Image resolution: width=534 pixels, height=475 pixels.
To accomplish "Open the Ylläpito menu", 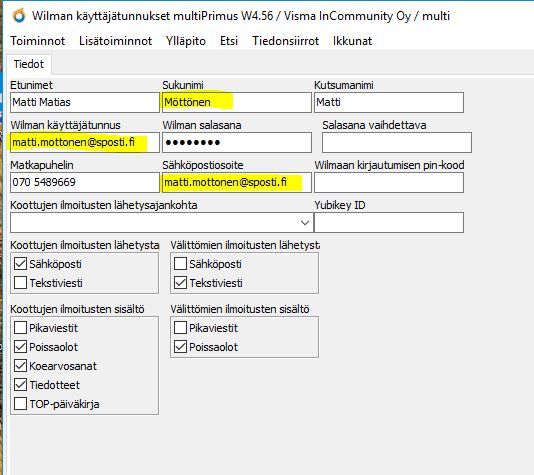I will (x=186, y=41).
